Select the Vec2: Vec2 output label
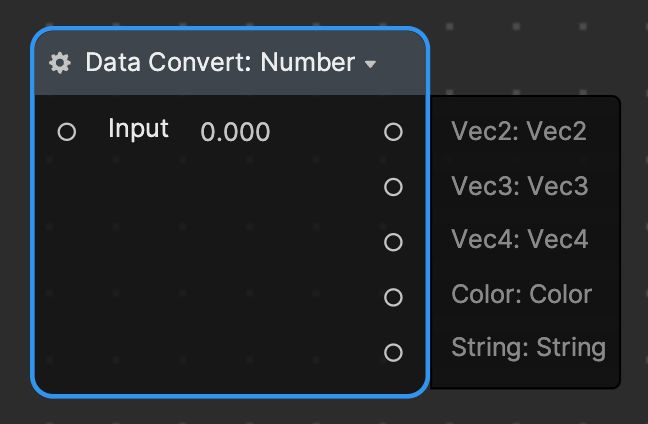Screen dimensions: 648x424 point(519,131)
